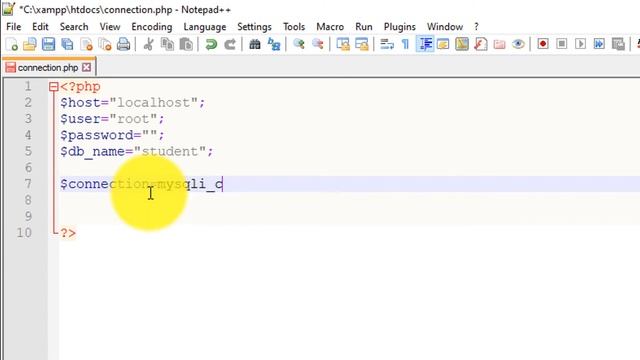Open the Window menu
The image size is (640, 360).
pyautogui.click(x=445, y=27)
